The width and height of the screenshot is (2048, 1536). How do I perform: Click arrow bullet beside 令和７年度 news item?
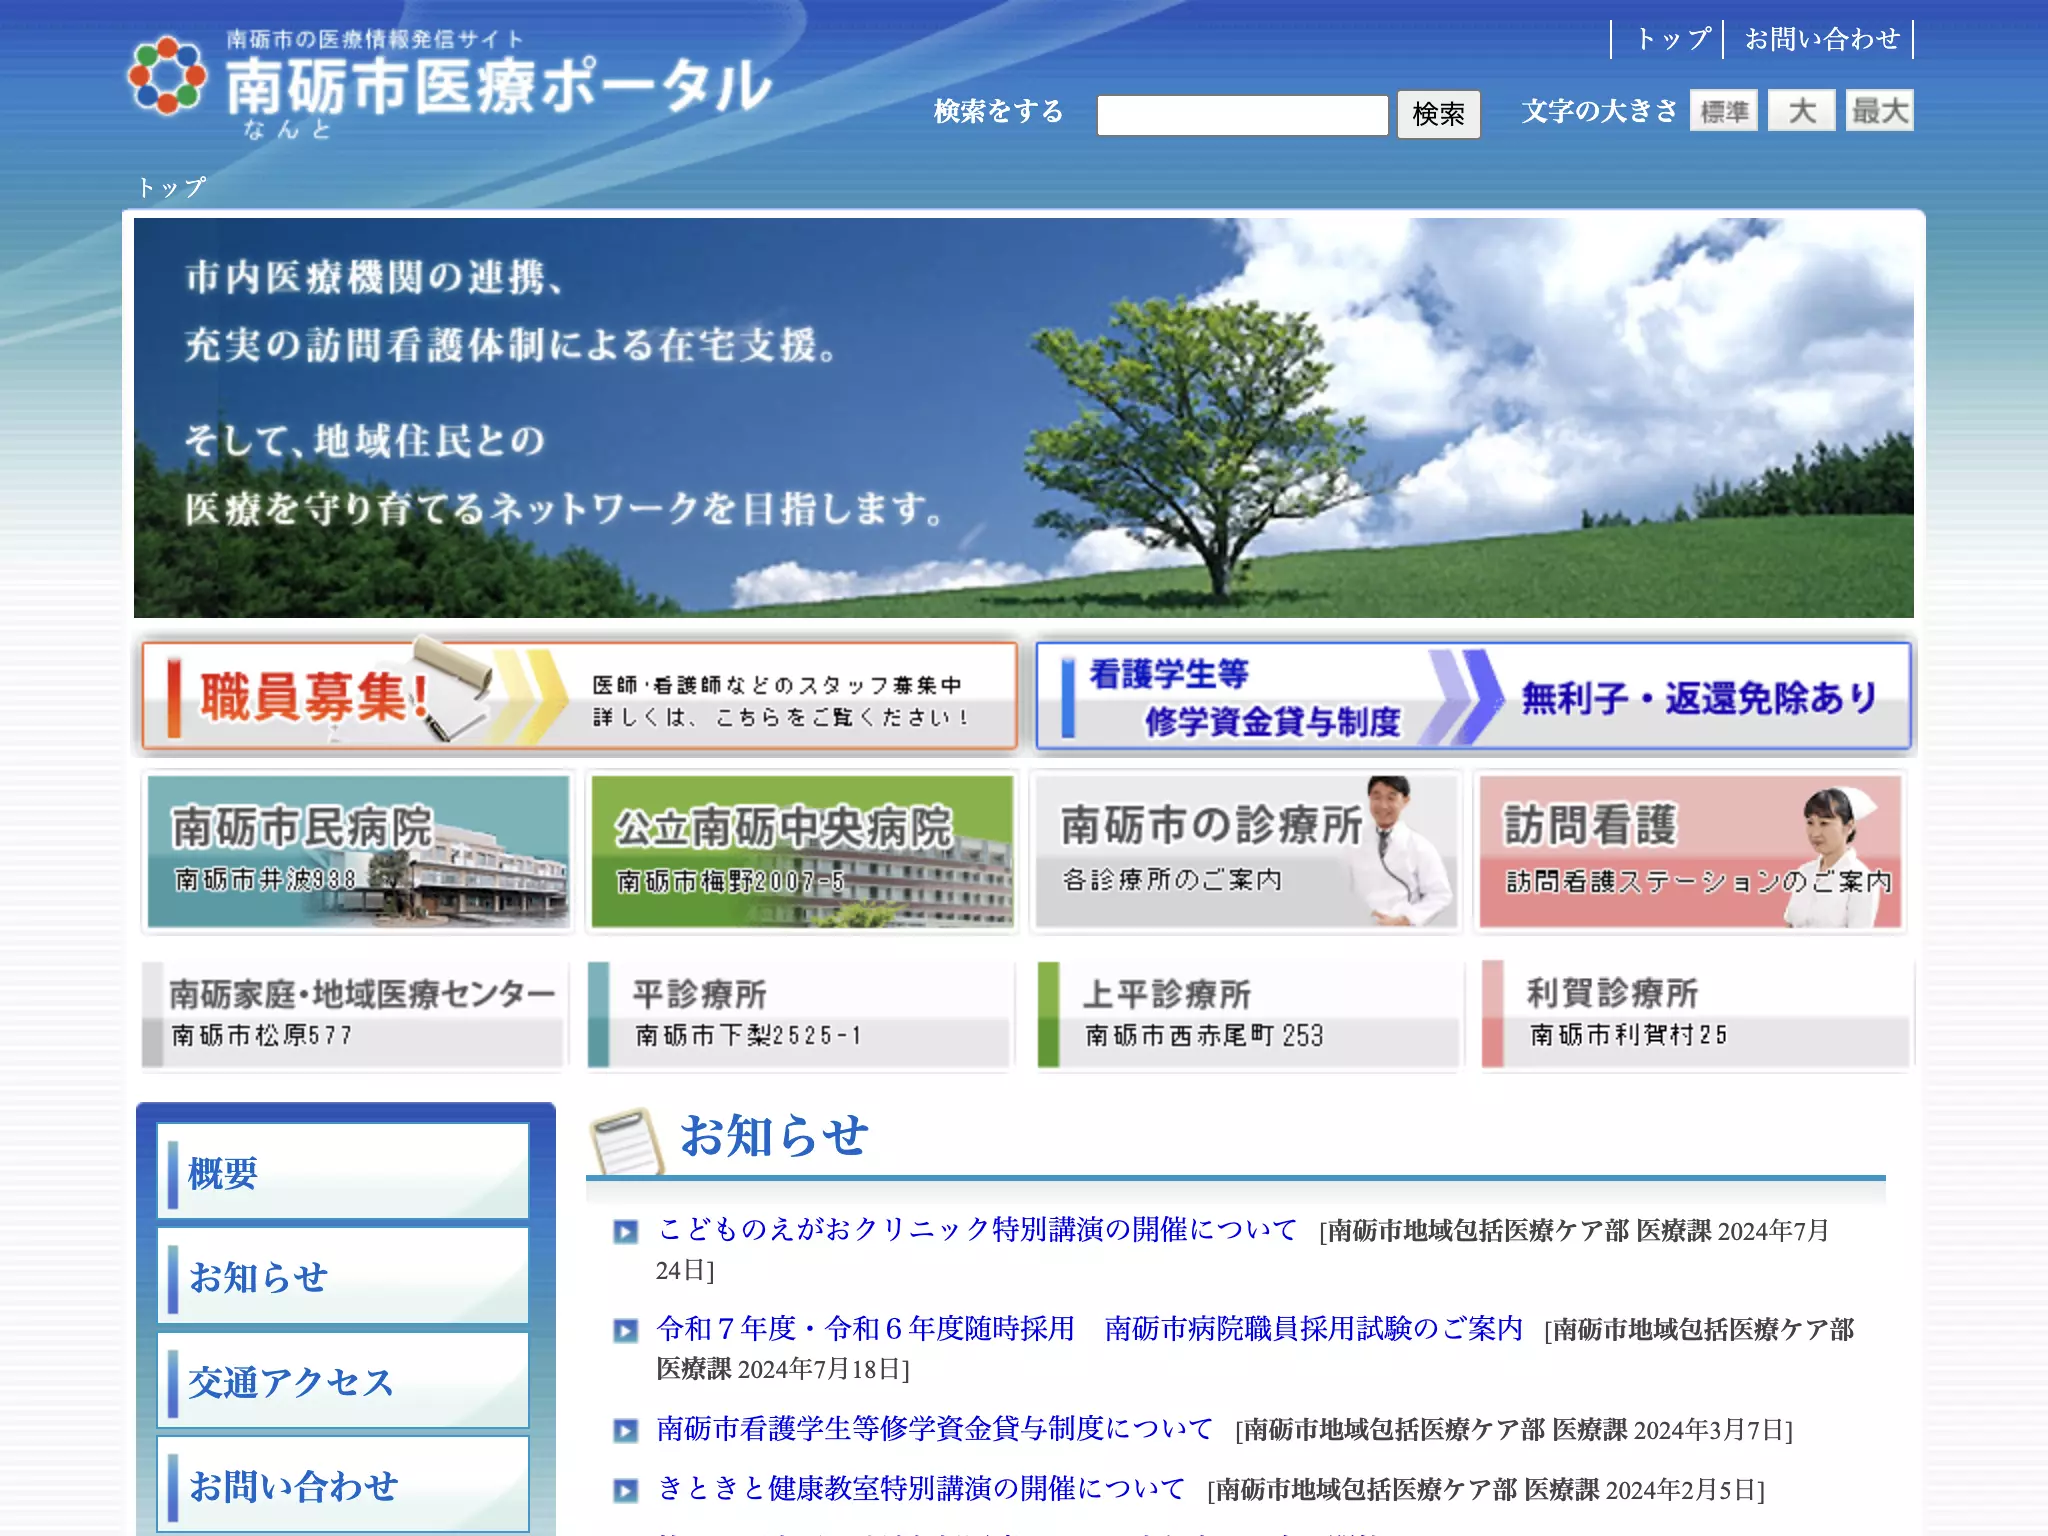[x=625, y=1330]
